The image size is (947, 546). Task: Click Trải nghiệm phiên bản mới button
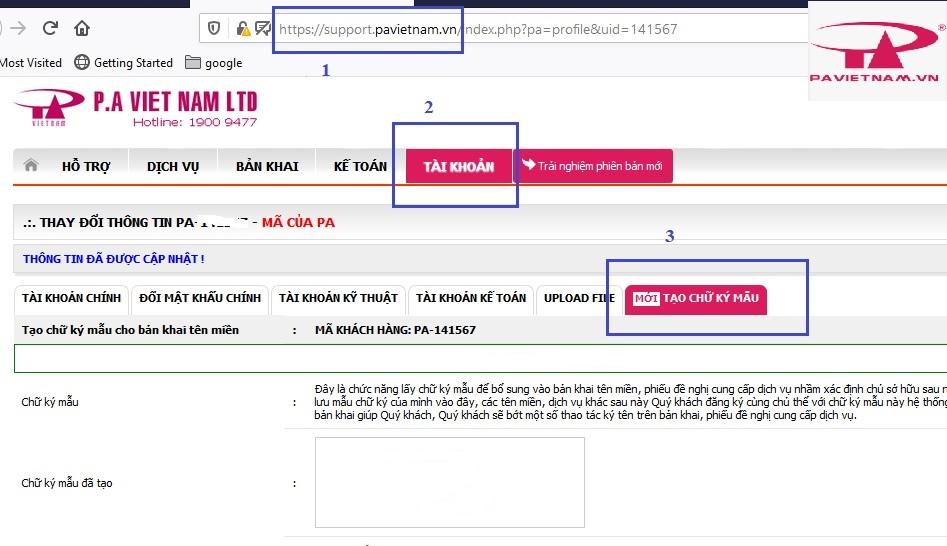coord(593,165)
